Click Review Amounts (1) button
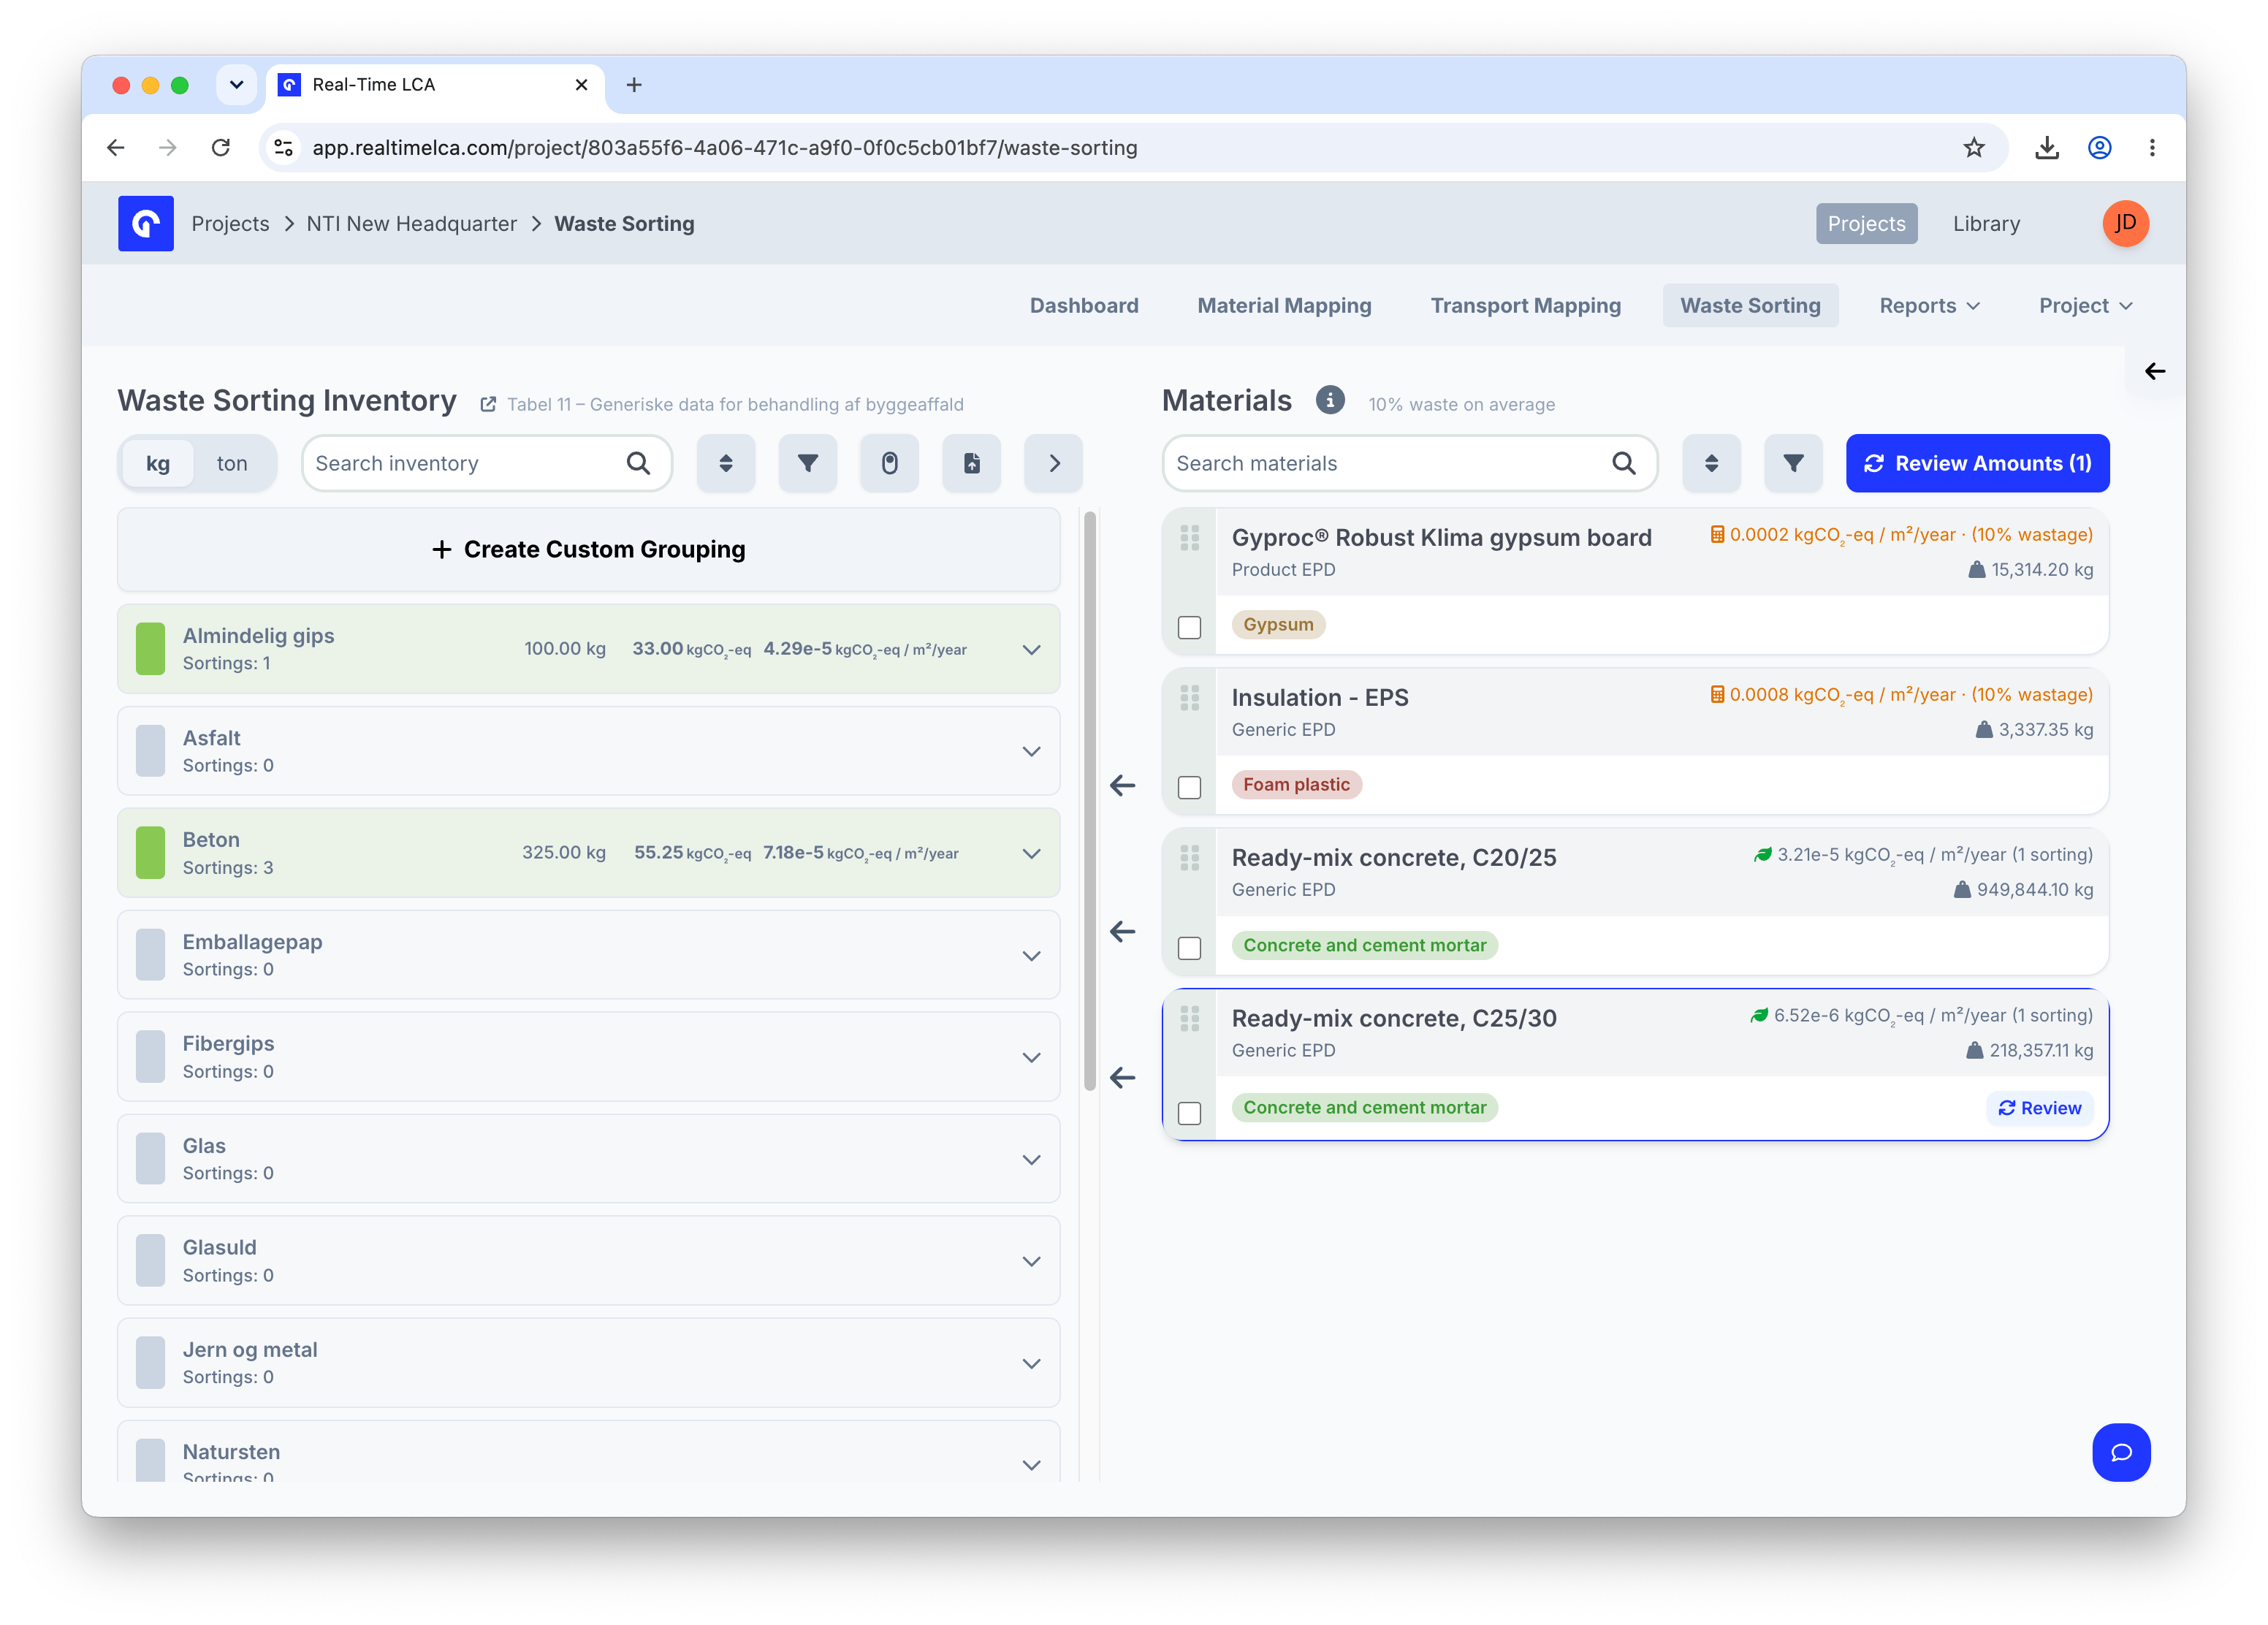This screenshot has height=1625, width=2268. [1977, 463]
